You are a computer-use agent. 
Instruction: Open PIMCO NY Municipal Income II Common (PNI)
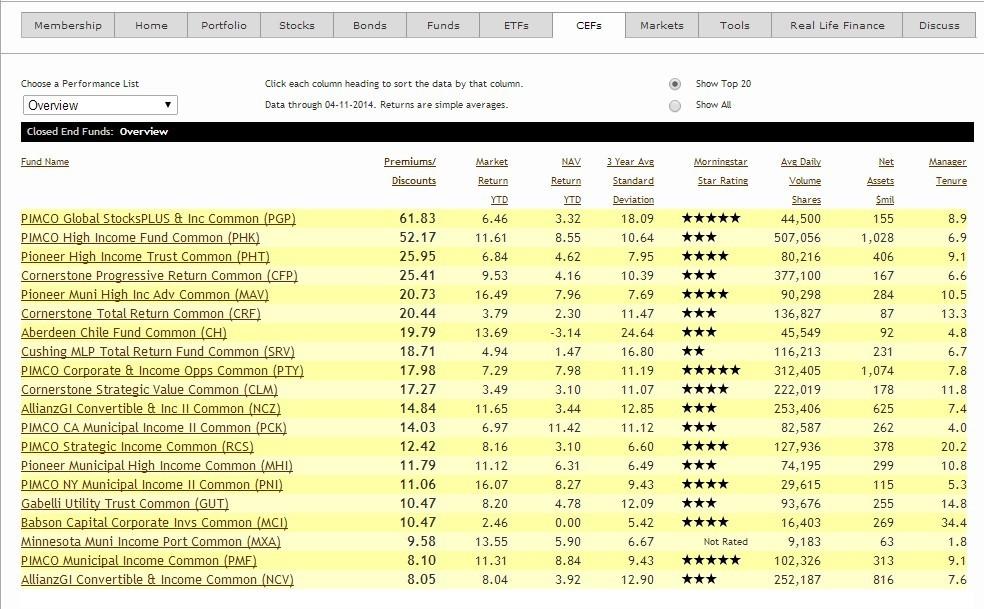click(152, 485)
